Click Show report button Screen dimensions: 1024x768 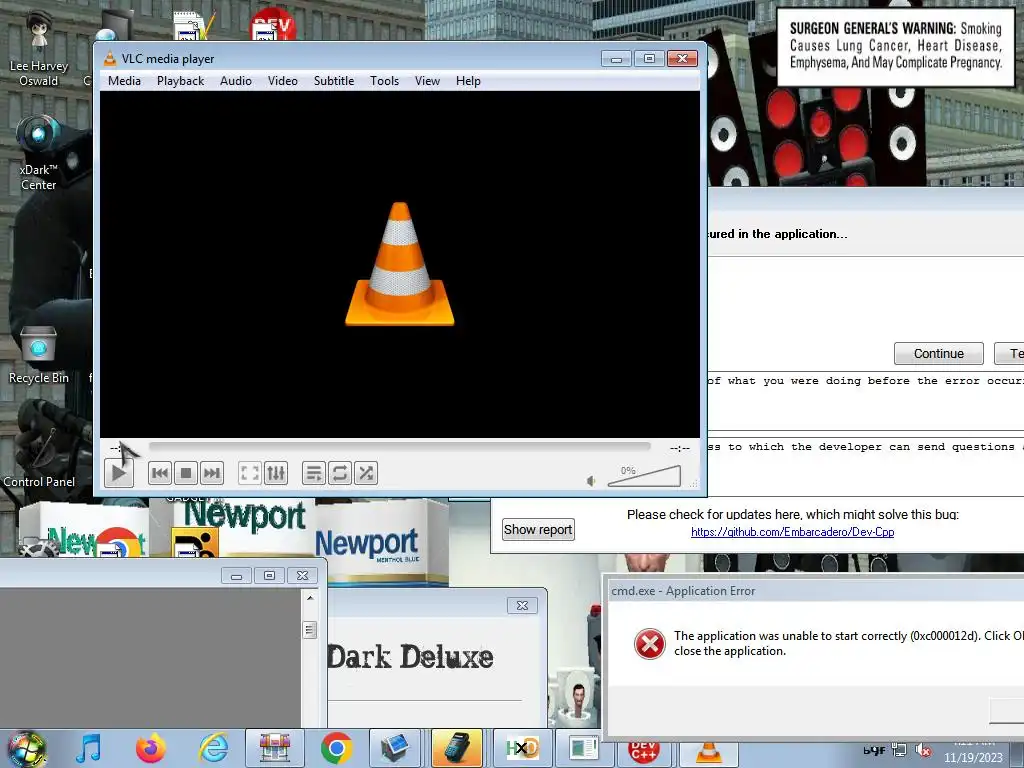click(x=538, y=530)
